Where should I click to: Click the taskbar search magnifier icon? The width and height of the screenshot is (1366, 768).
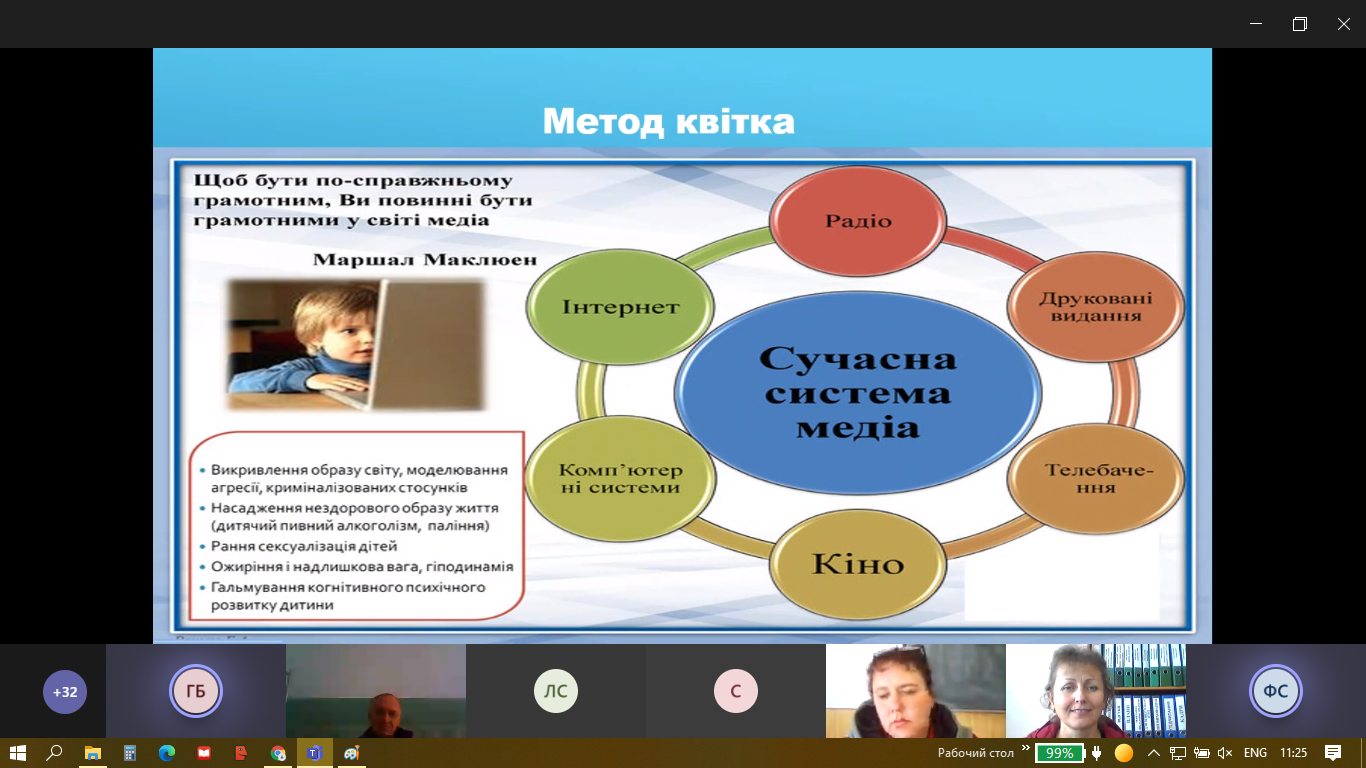(54, 753)
